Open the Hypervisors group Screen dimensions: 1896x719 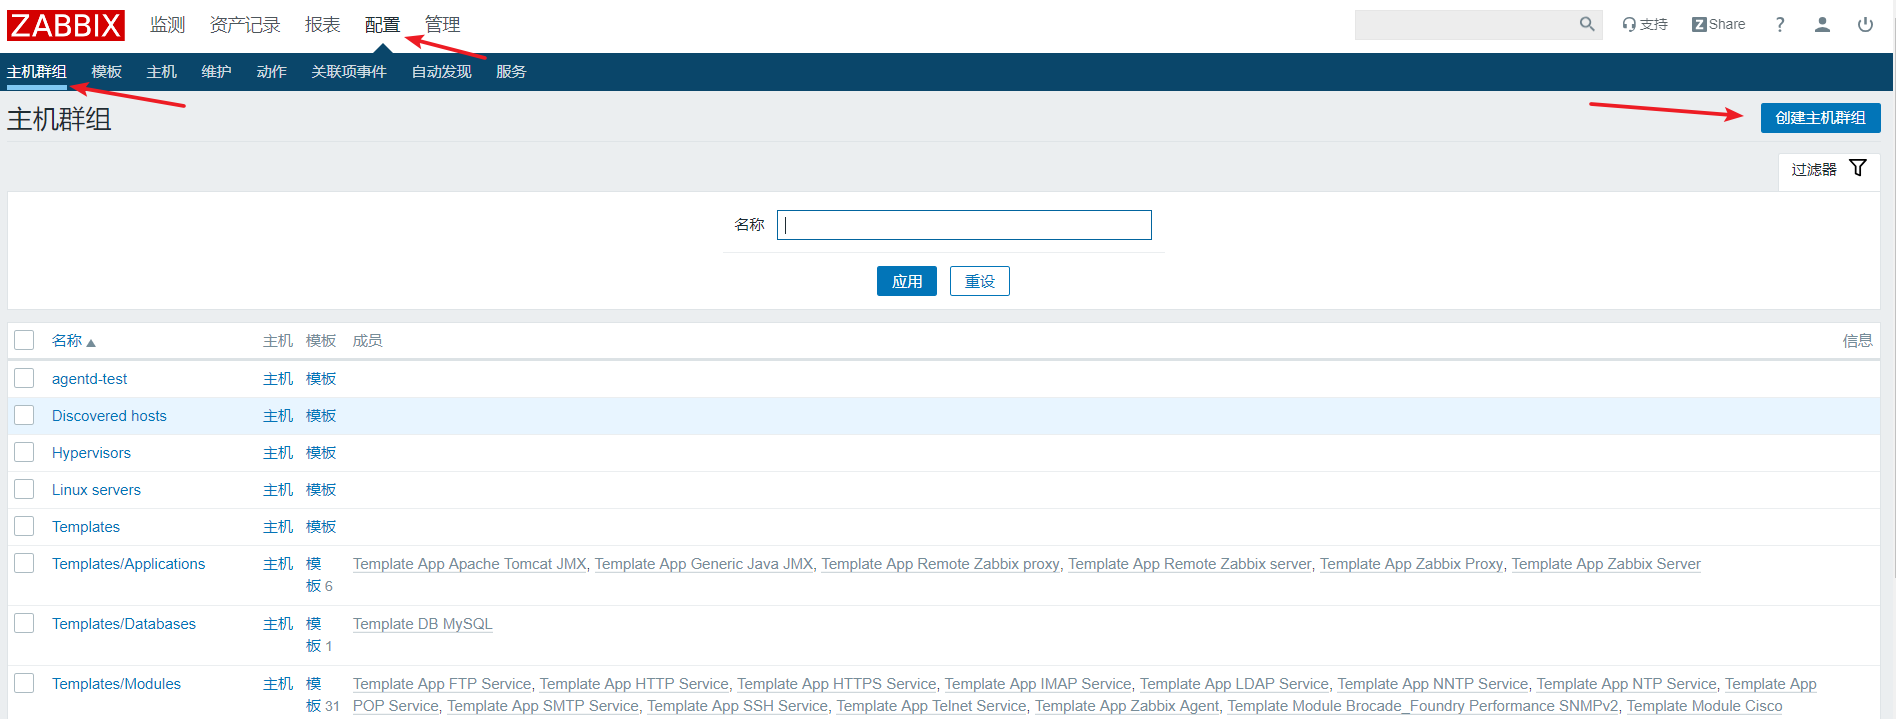(91, 453)
